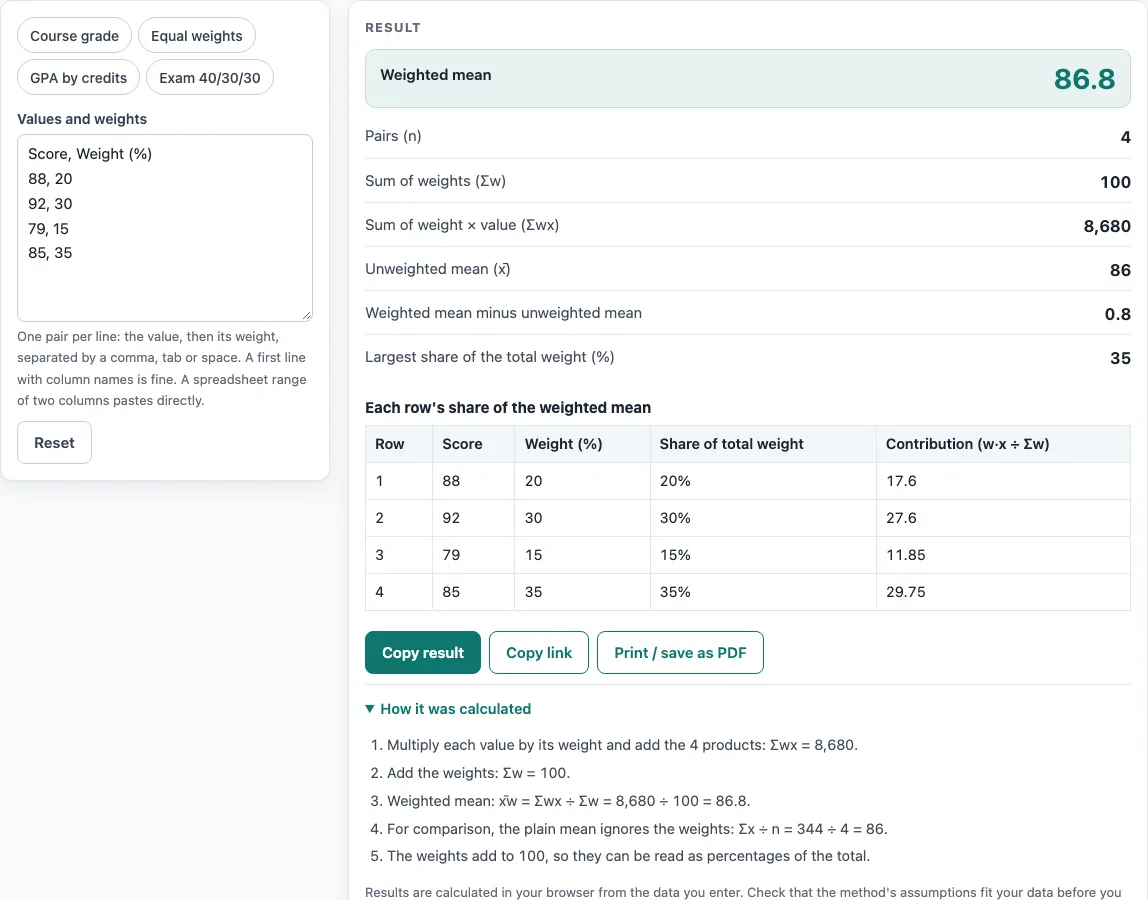Image resolution: width=1148 pixels, height=900 pixels.
Task: Click the Weighted mean minus unweighted mean label
Action: [x=504, y=313]
